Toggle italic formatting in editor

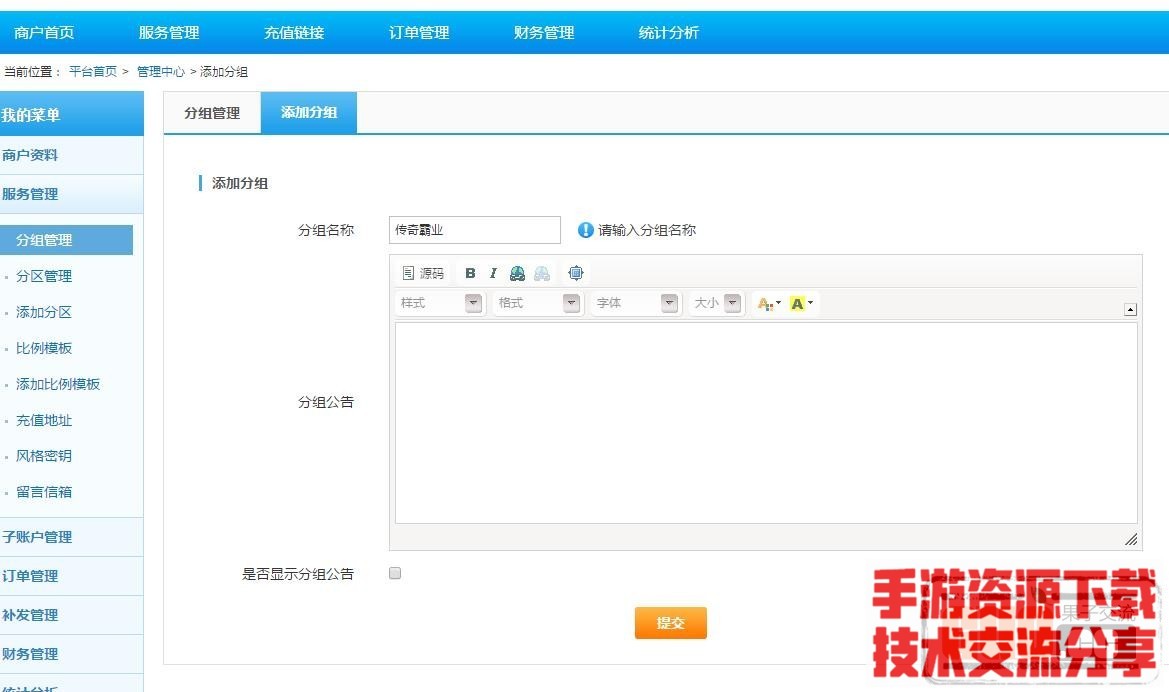(x=493, y=273)
